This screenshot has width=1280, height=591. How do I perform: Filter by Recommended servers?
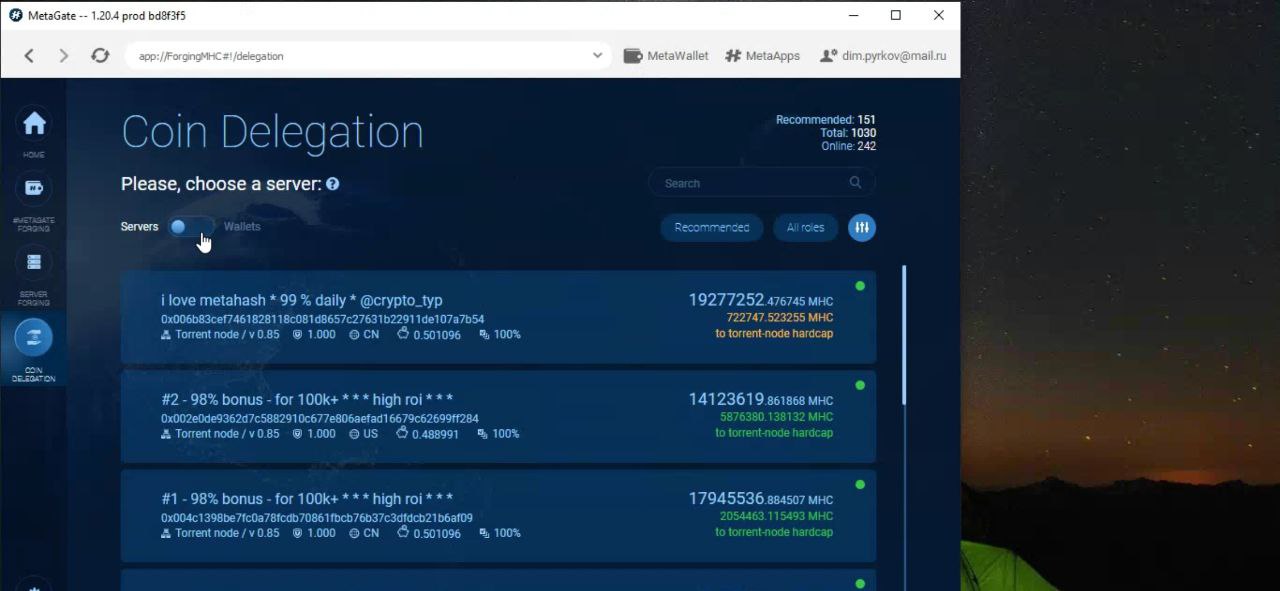(x=712, y=228)
